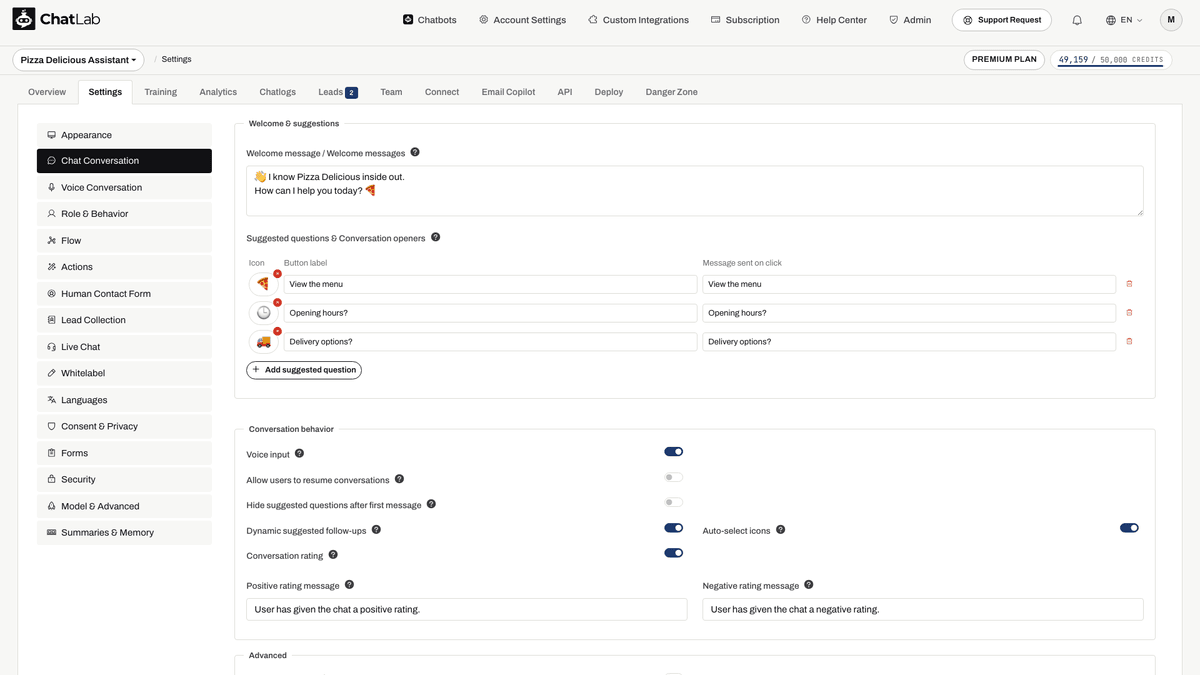1200x675 pixels.
Task: Switch to the Training tab
Action: point(160,92)
